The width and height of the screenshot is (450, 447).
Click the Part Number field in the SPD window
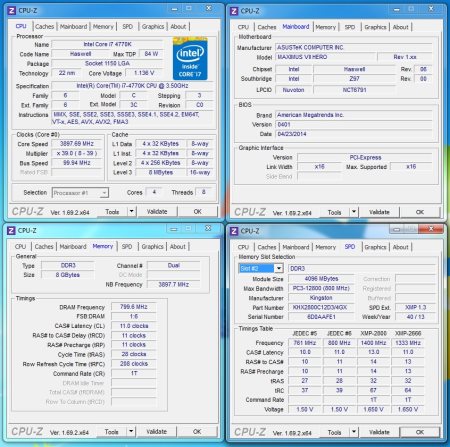(321, 307)
